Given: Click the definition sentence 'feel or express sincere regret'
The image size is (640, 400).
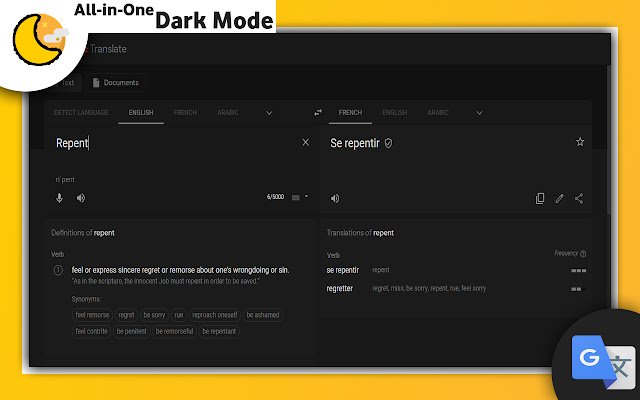Looking at the screenshot, I should [x=180, y=270].
